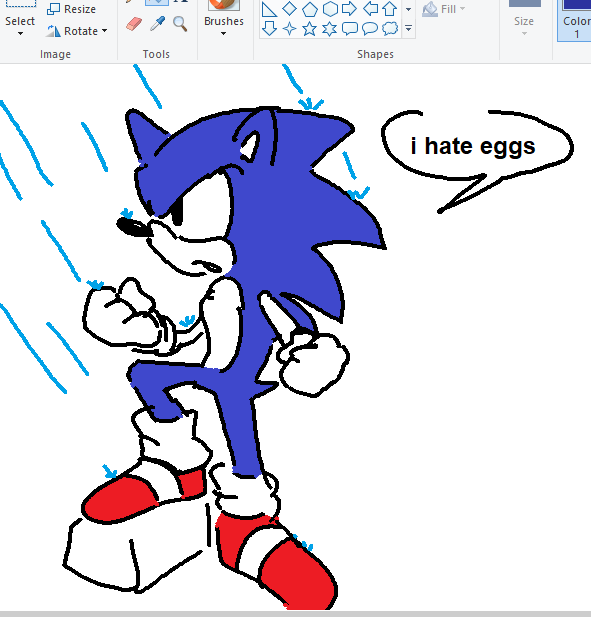Choose the Magnifier zoom tool
Viewport: 591px width, 617px height.
180,24
